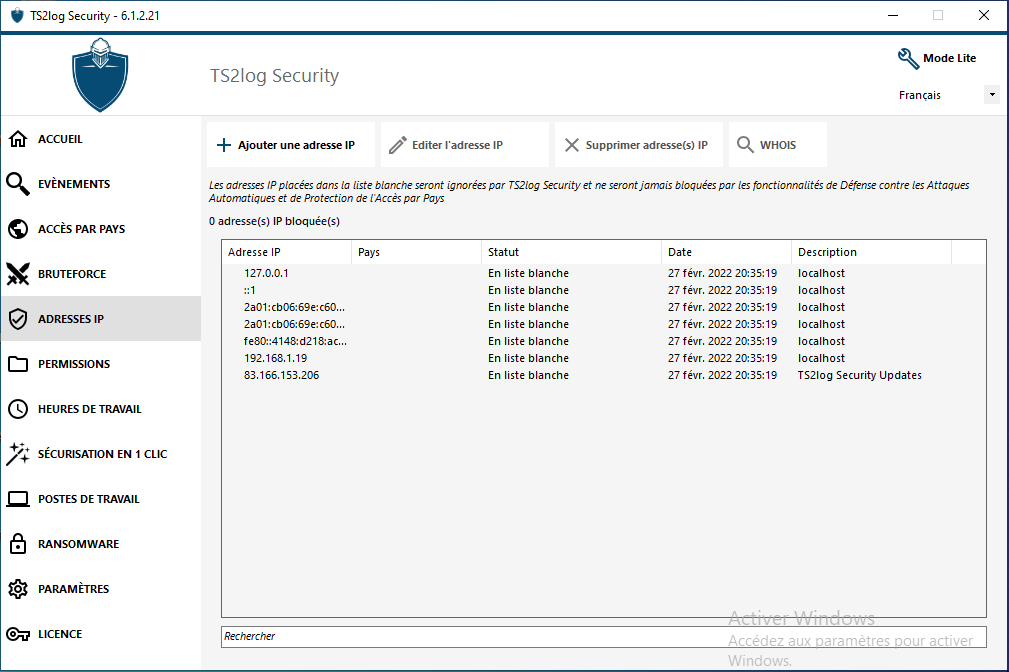Sort by Pays column header
The width and height of the screenshot is (1009, 672).
[416, 252]
